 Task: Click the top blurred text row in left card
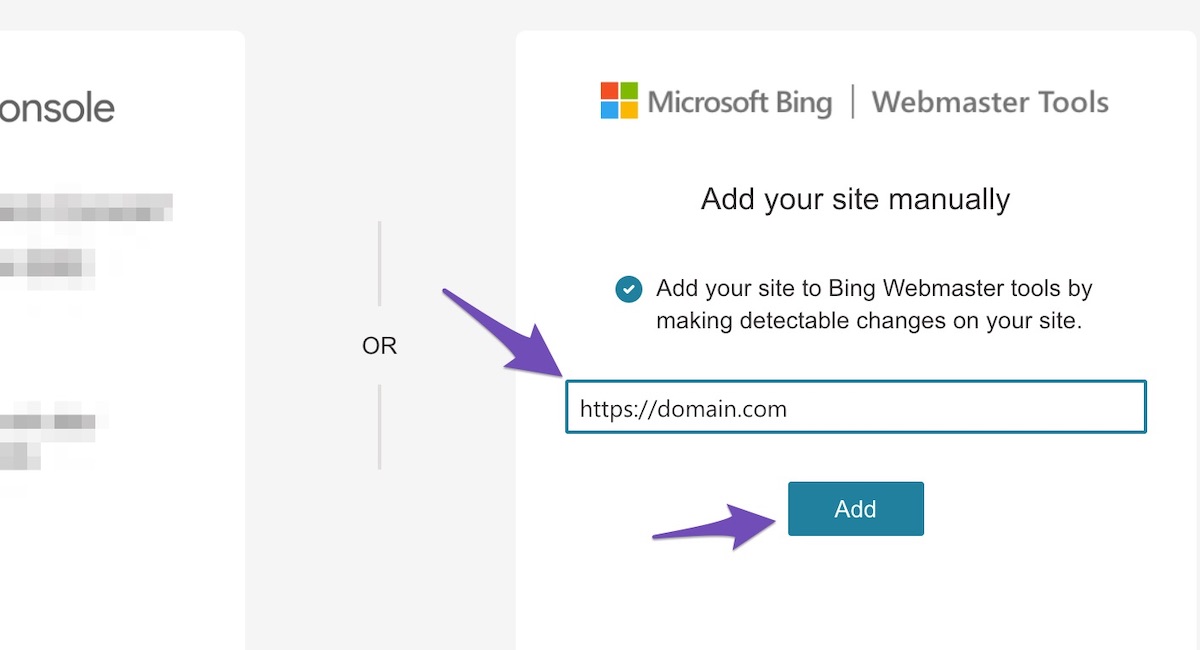(x=85, y=207)
